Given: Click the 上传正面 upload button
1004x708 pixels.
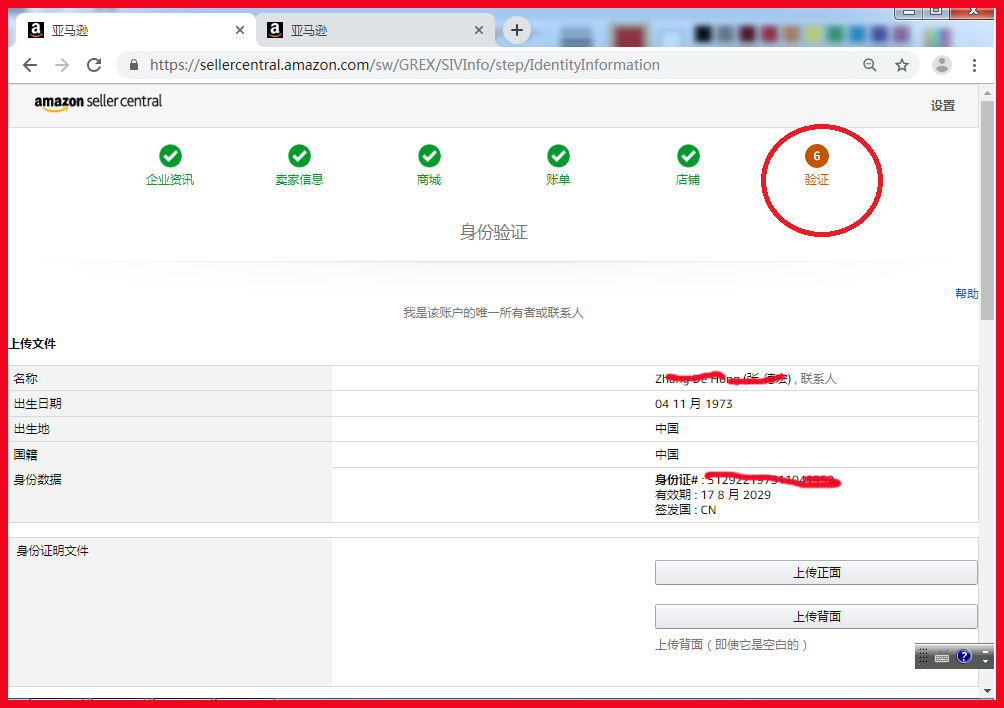Looking at the screenshot, I should pyautogui.click(x=816, y=572).
